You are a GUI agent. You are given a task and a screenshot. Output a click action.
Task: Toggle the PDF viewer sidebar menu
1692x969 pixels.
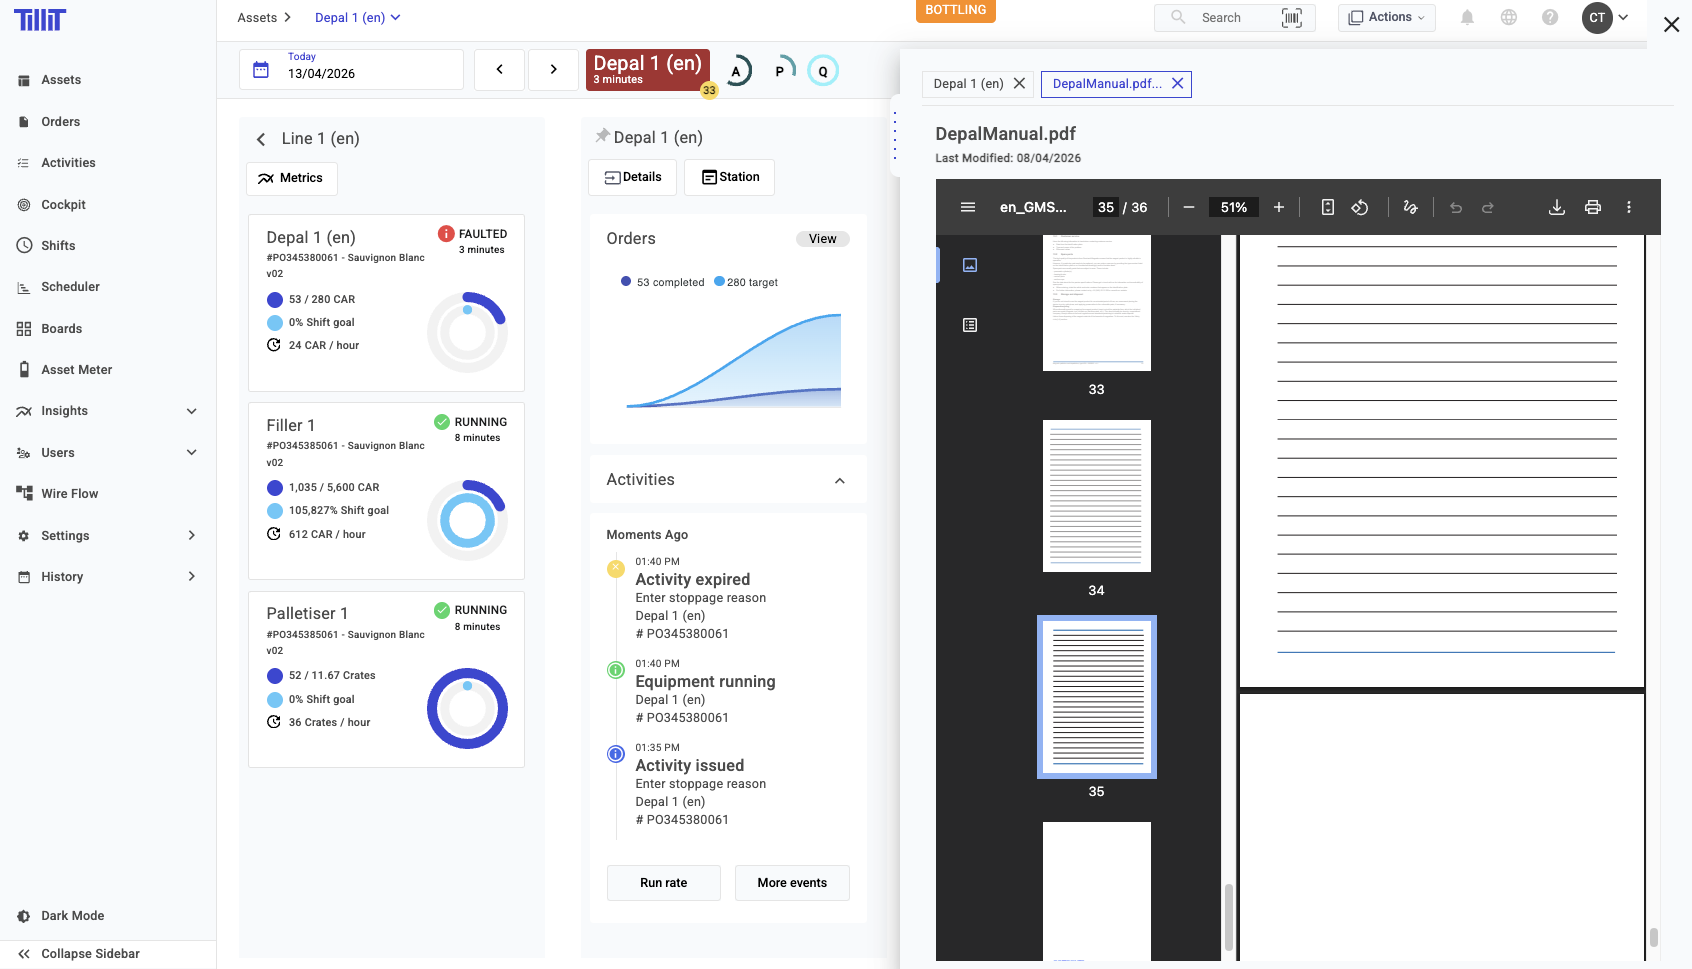pos(967,207)
